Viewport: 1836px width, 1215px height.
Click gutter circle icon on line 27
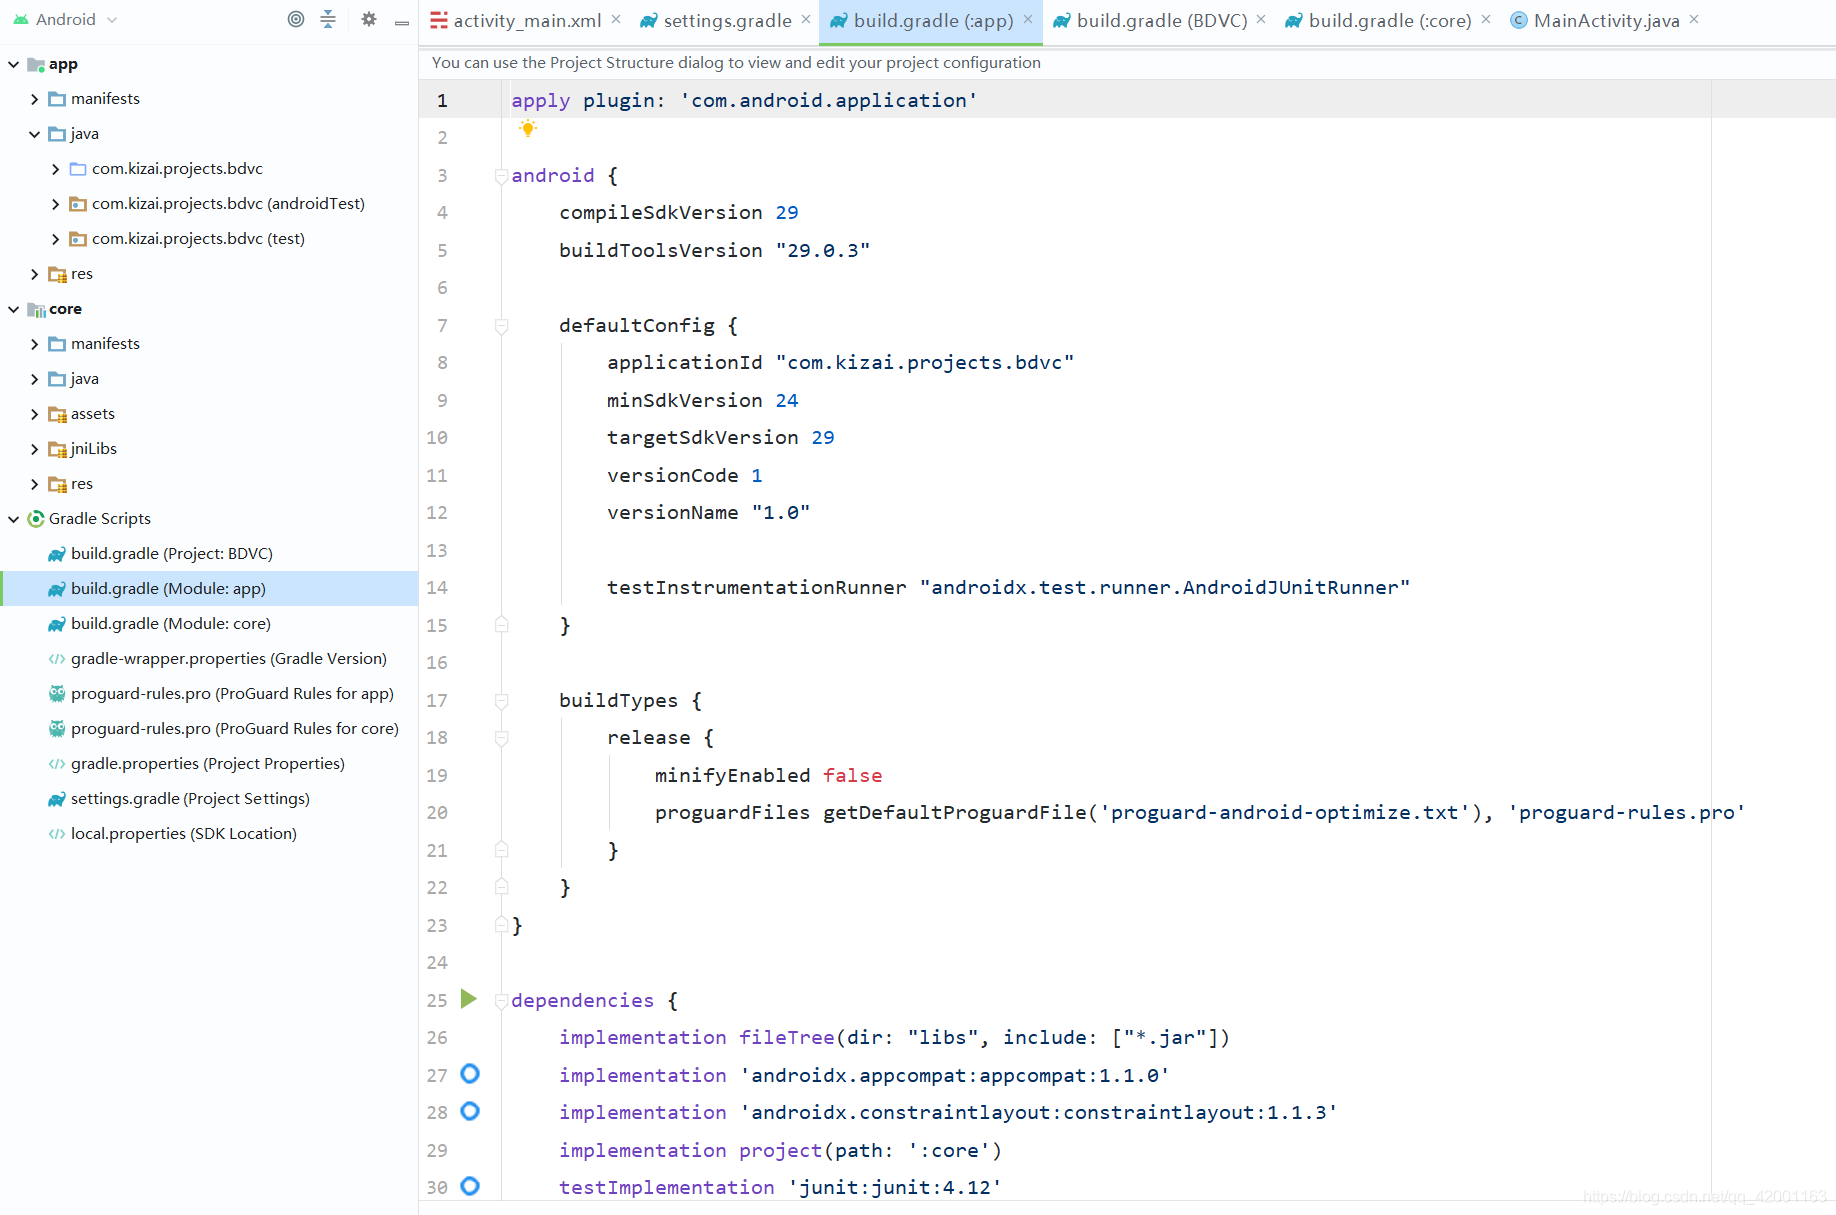pos(470,1074)
